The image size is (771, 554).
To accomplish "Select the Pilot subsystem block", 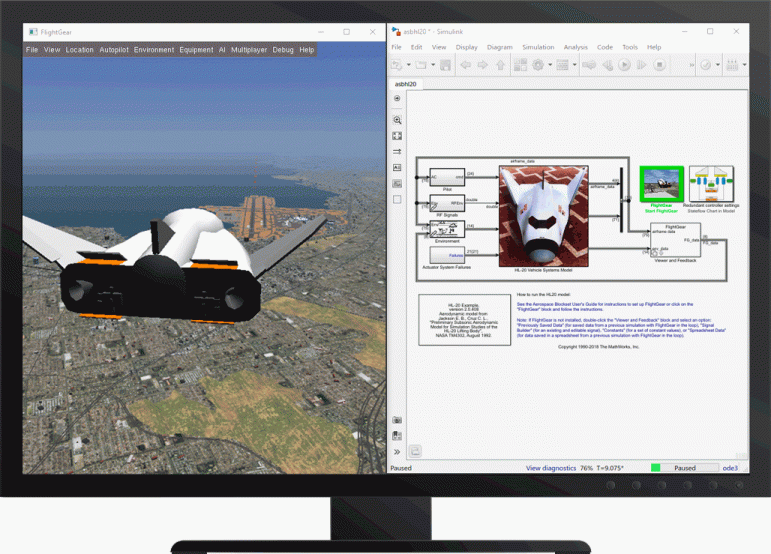I will (447, 177).
